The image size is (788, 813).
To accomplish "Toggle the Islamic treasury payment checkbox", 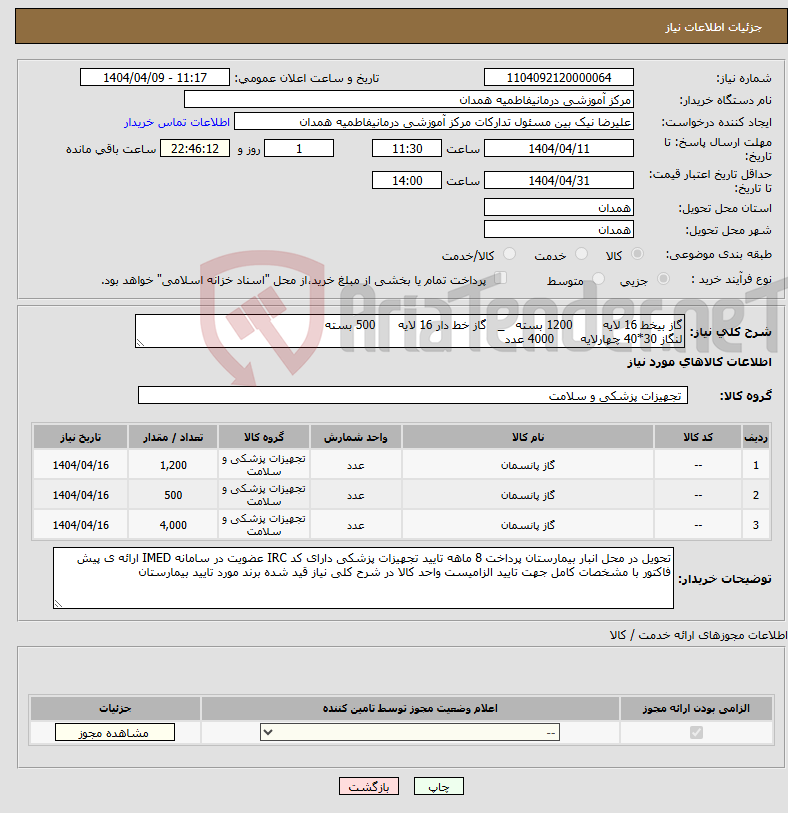I will coord(500,278).
